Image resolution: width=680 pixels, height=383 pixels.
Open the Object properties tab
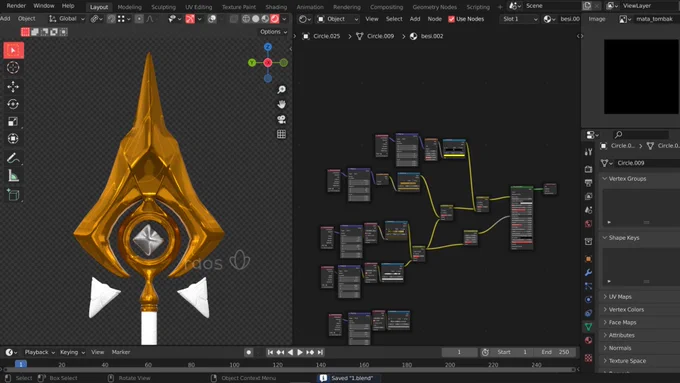click(588, 259)
